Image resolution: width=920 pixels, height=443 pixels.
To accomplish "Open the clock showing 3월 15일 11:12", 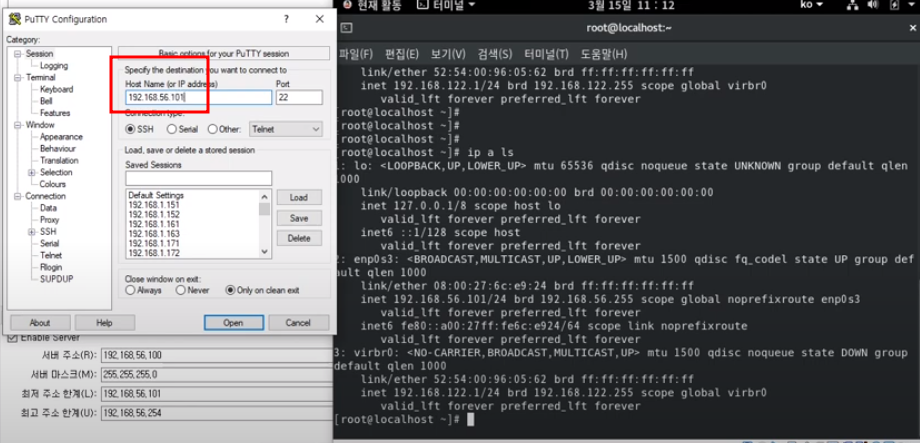I will pos(631,5).
